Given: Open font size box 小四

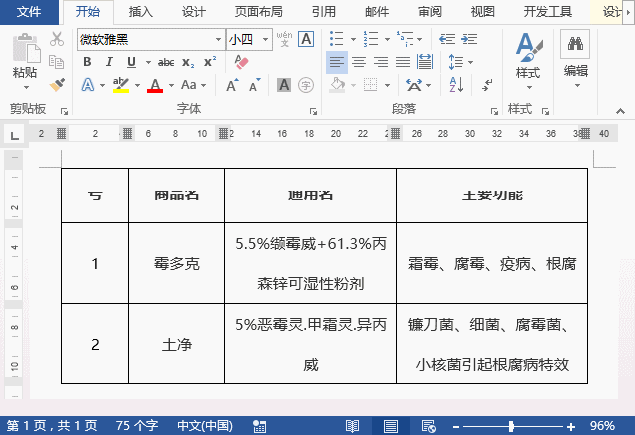Looking at the screenshot, I should click(x=249, y=39).
